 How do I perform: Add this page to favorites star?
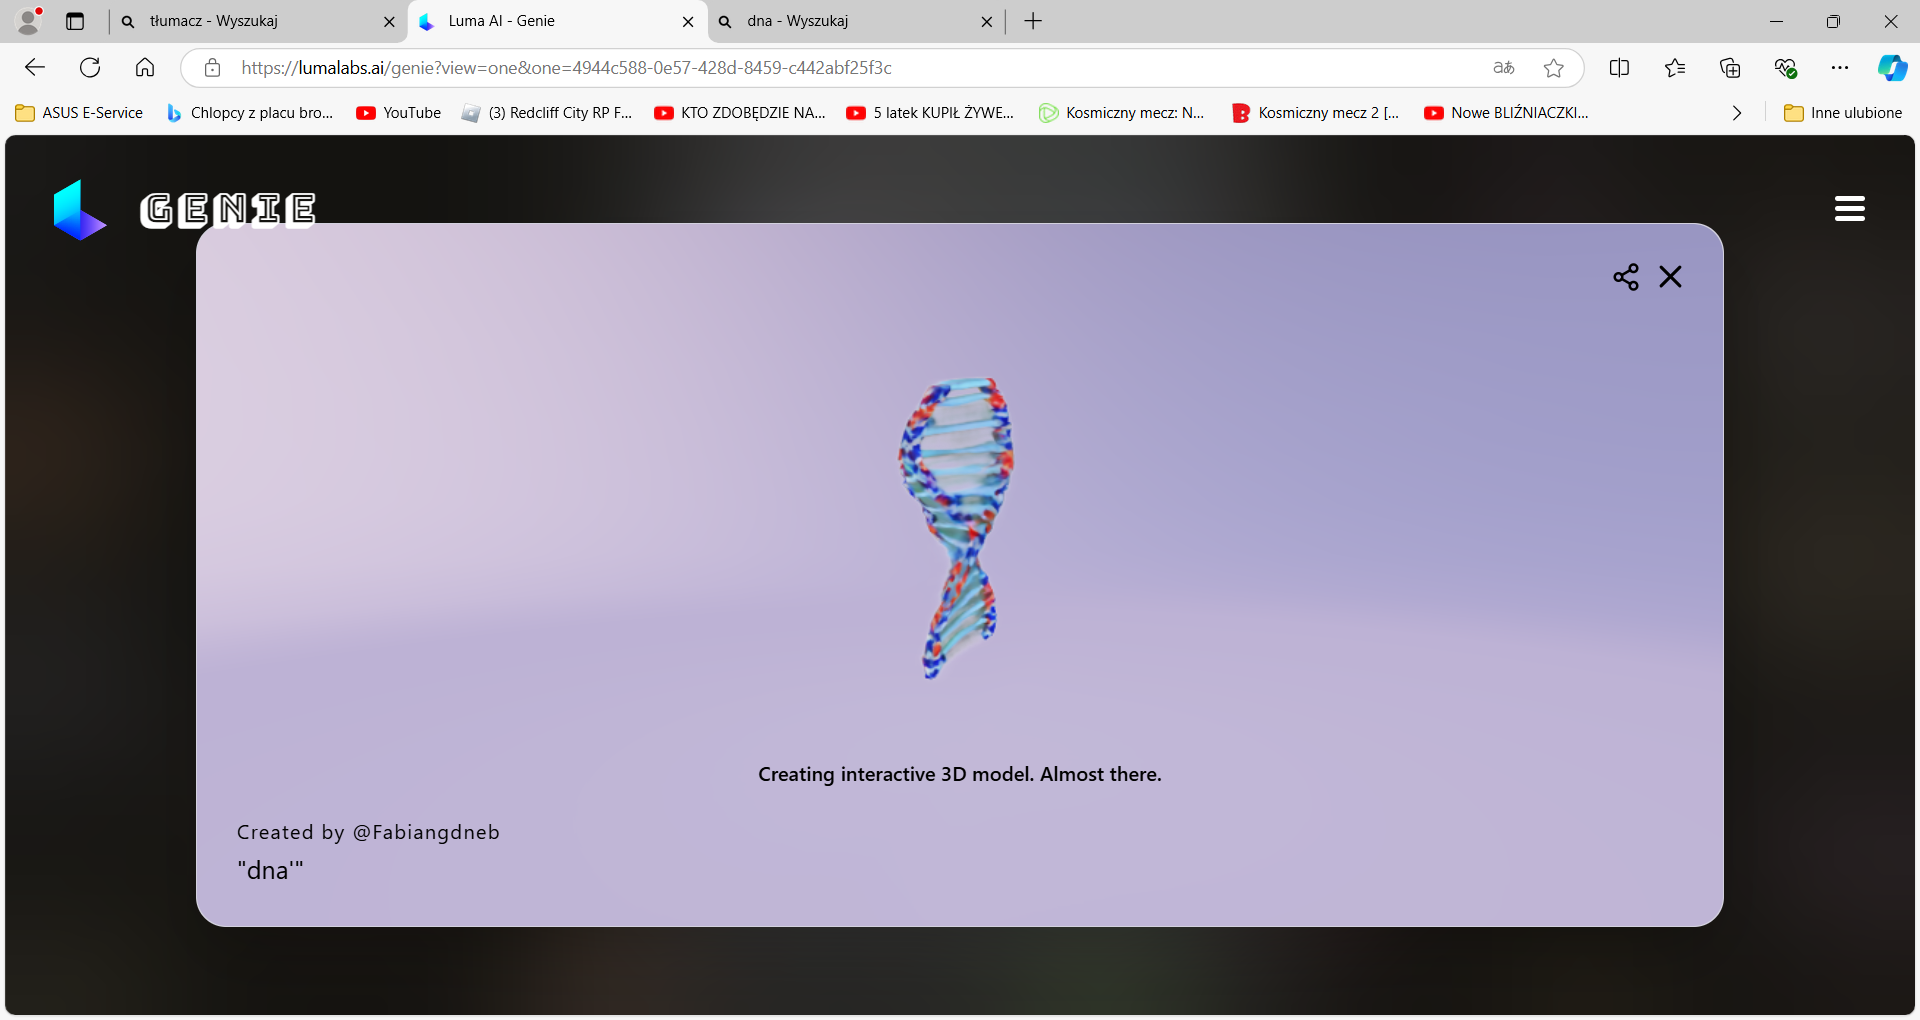1554,68
